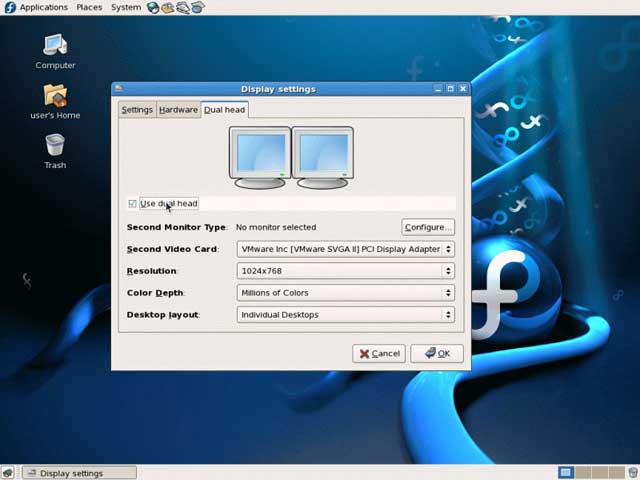640x480 pixels.
Task: Open the Applications menu
Action: [44, 7]
